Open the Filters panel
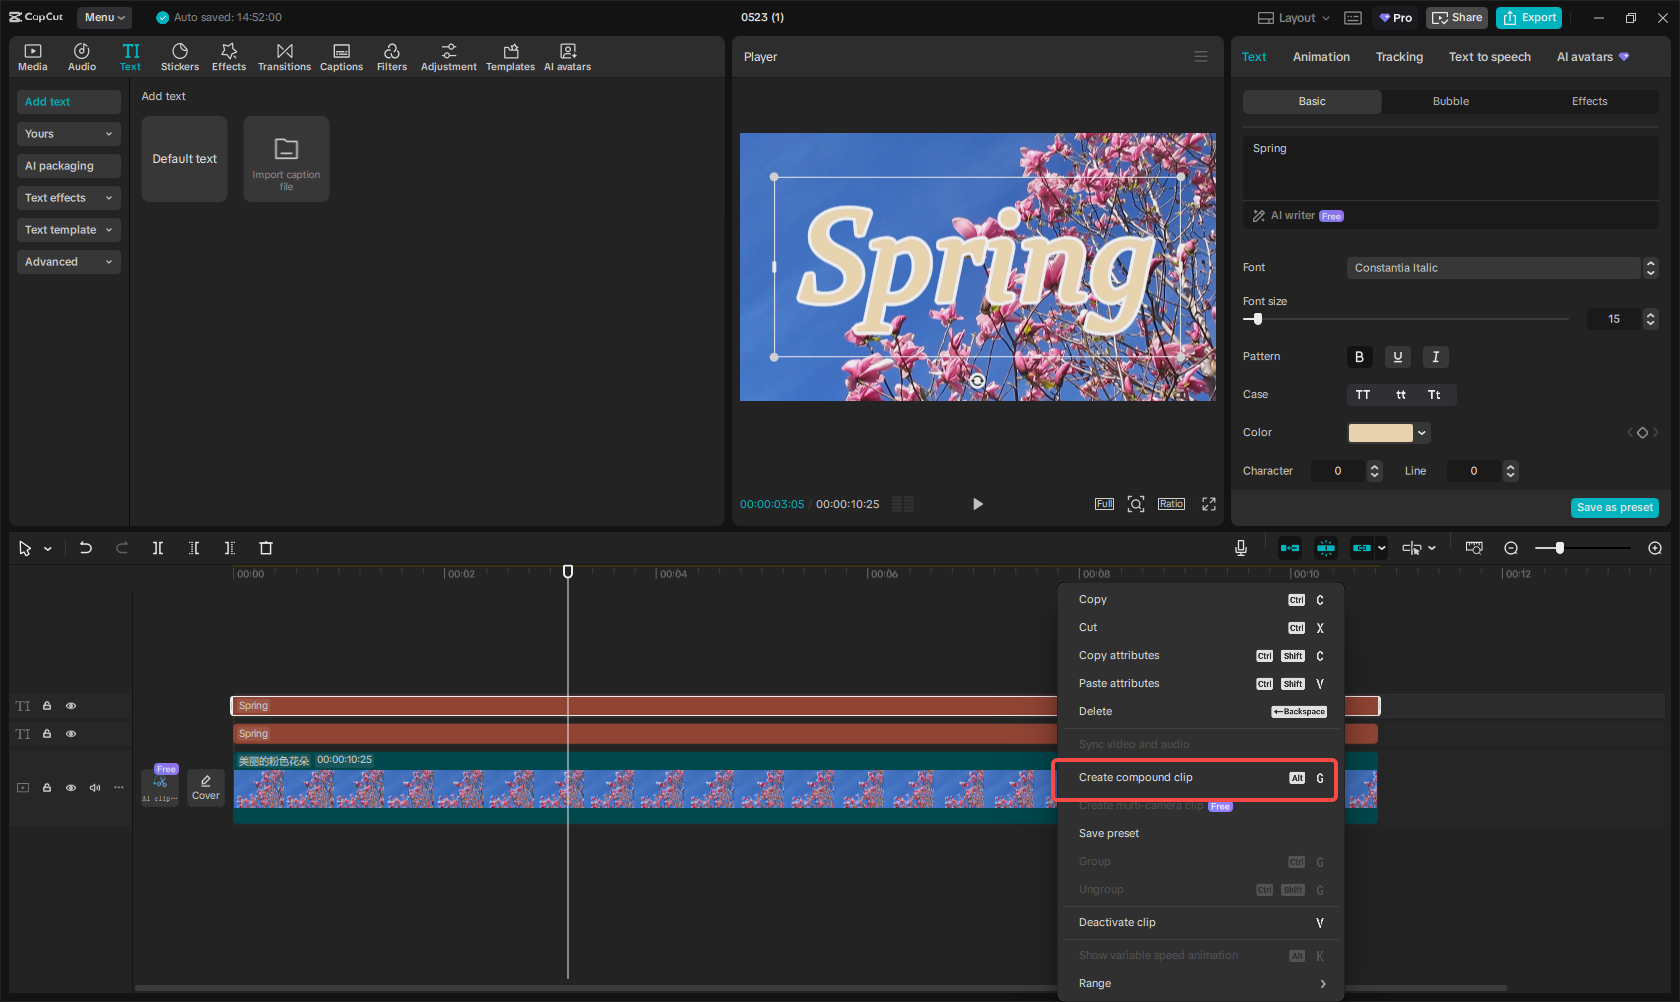The image size is (1680, 1002). click(392, 57)
